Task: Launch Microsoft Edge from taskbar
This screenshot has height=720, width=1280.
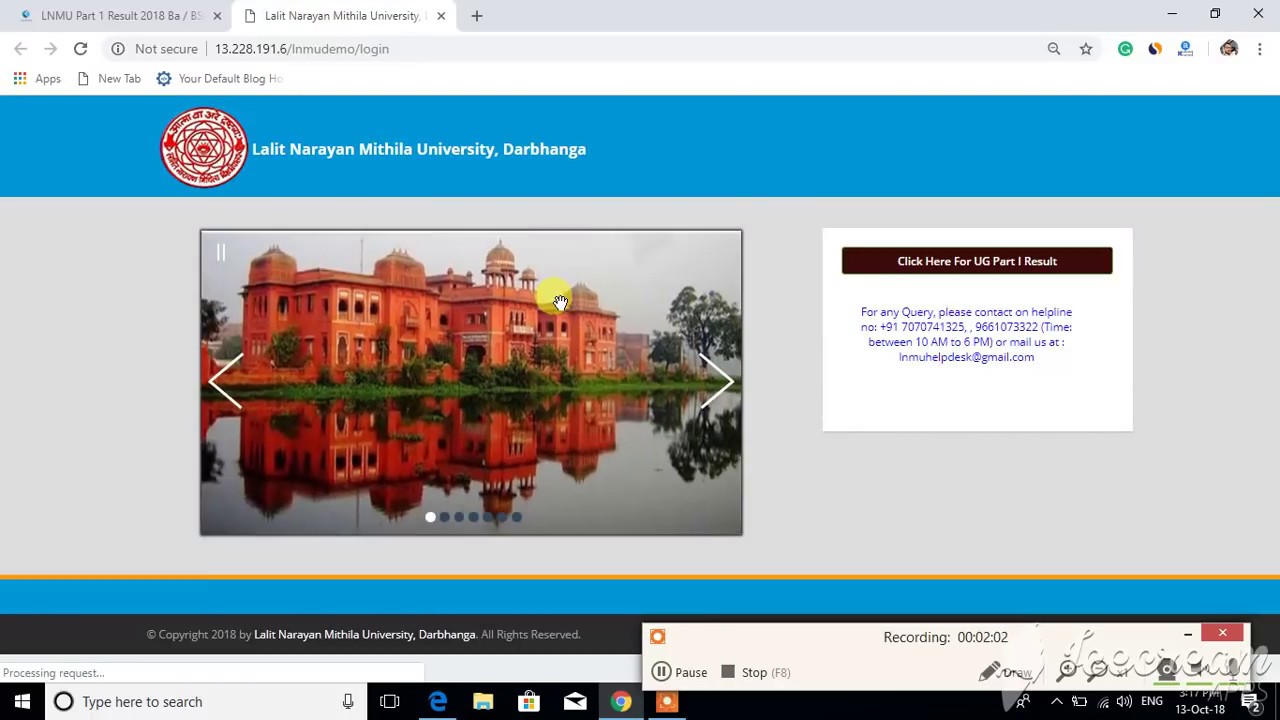Action: 438,702
